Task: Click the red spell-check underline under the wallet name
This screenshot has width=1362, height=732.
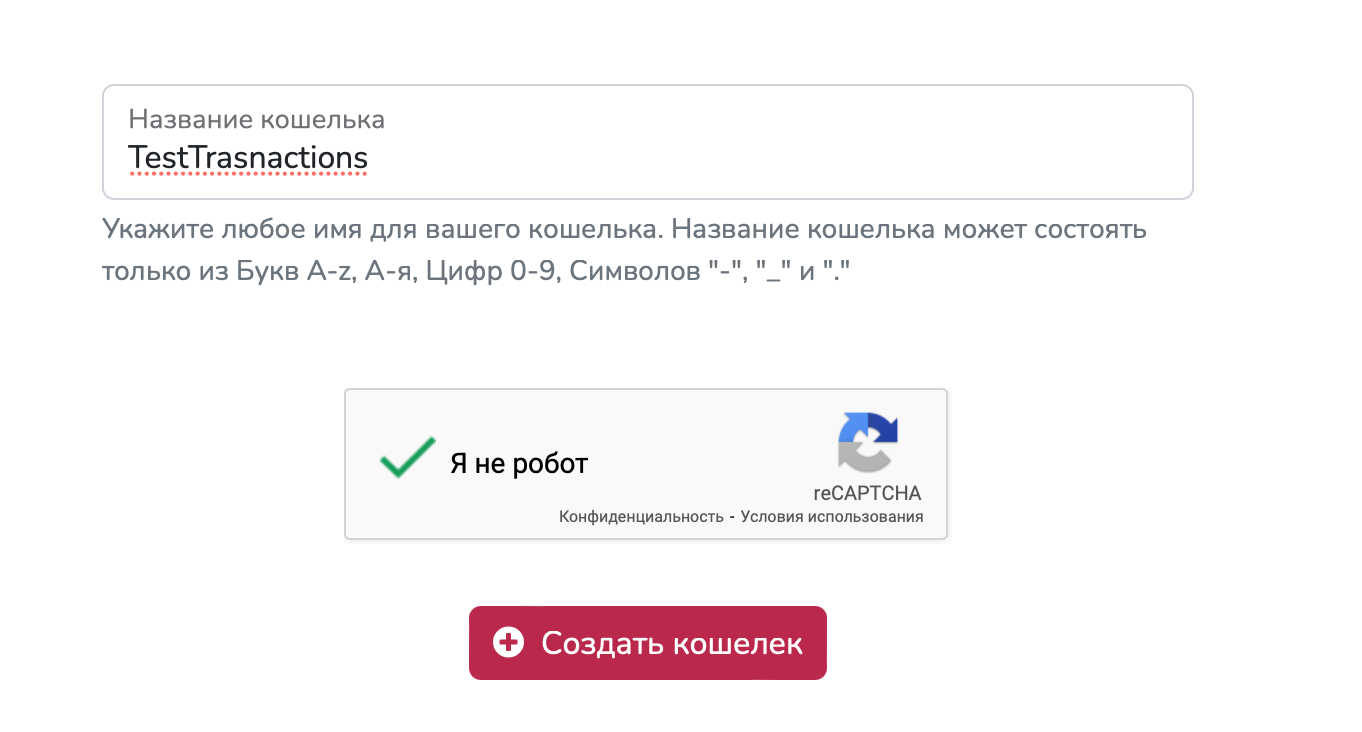Action: point(248,174)
